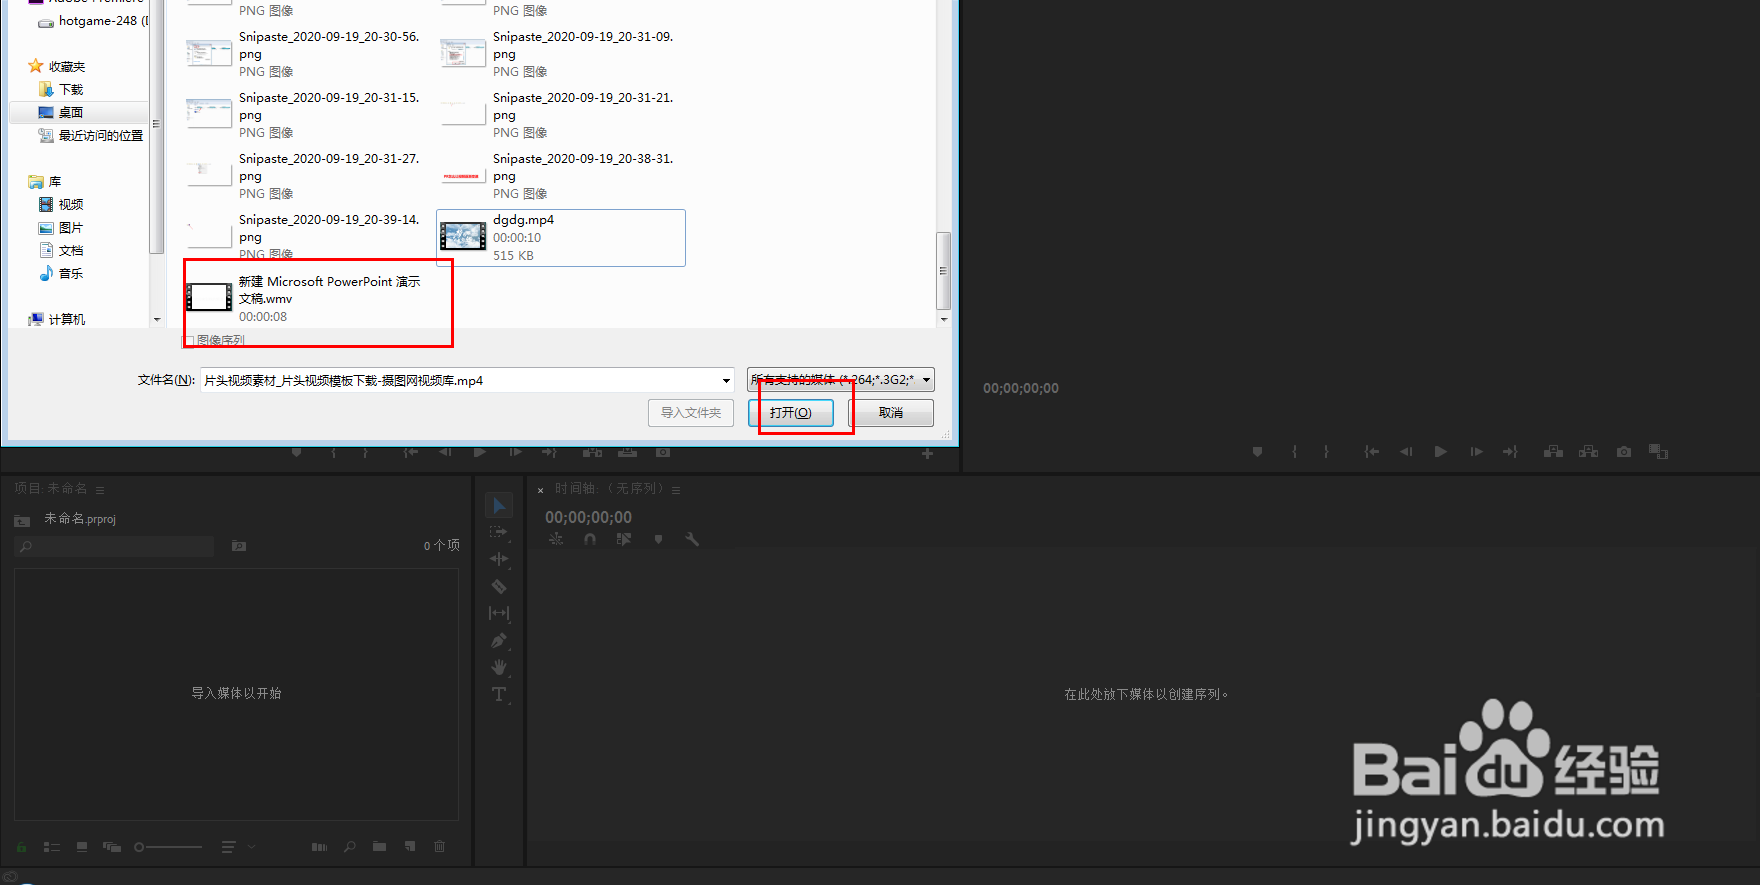Select the Ripple Edit tool
Screen dimensions: 1760x885
click(499, 559)
